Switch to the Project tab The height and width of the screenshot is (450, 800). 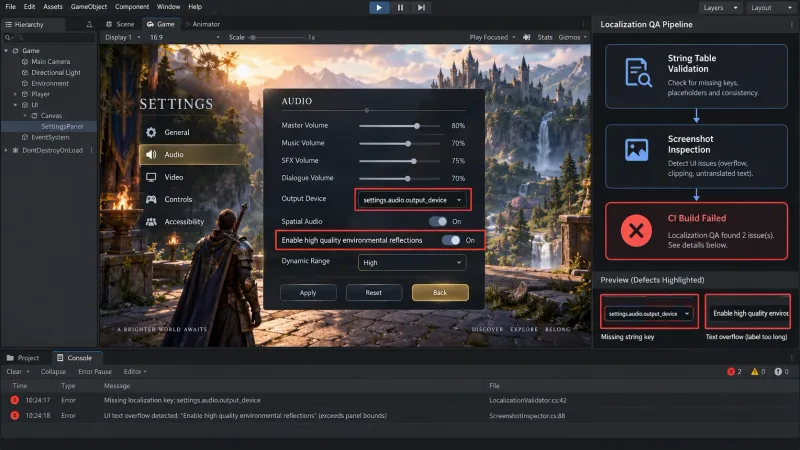coord(23,358)
